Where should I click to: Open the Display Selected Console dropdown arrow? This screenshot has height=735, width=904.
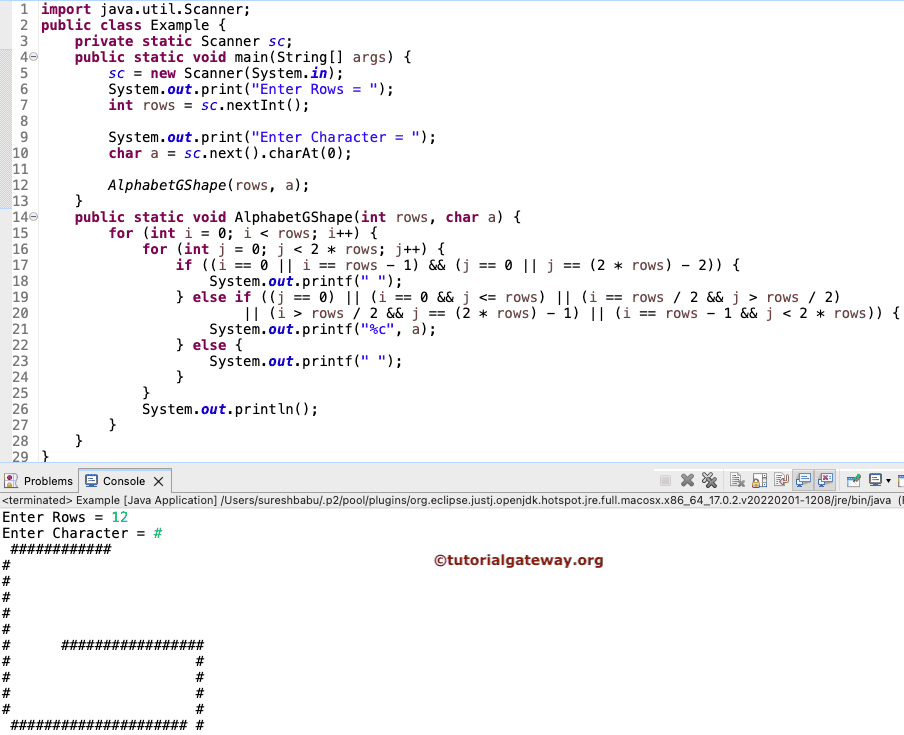888,481
